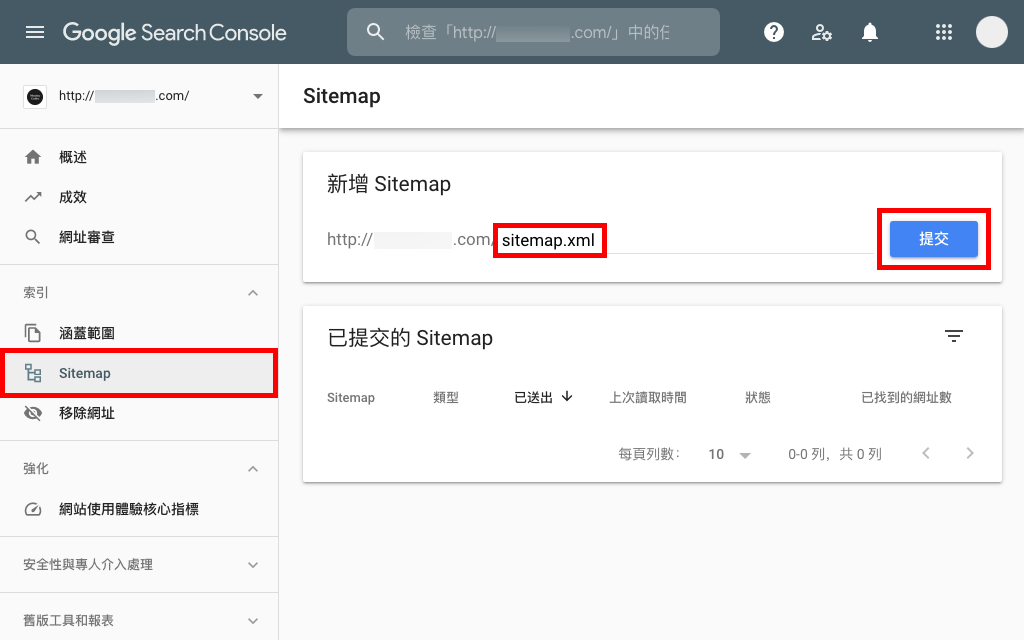Click the gauge icon beside 網站使用體驗核心指標

(33, 509)
